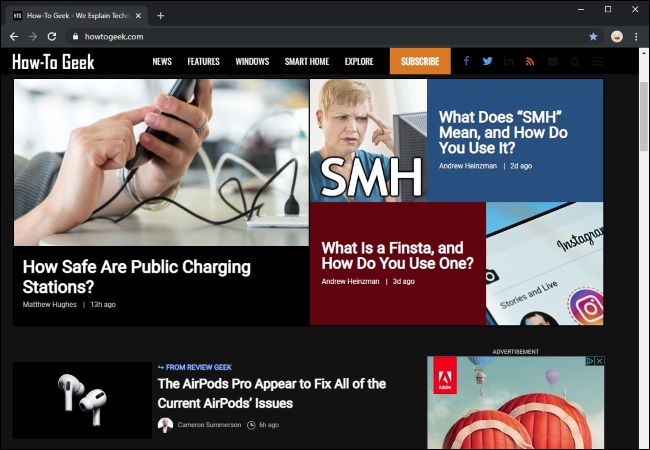Click the How-To Geek logo

(53, 62)
